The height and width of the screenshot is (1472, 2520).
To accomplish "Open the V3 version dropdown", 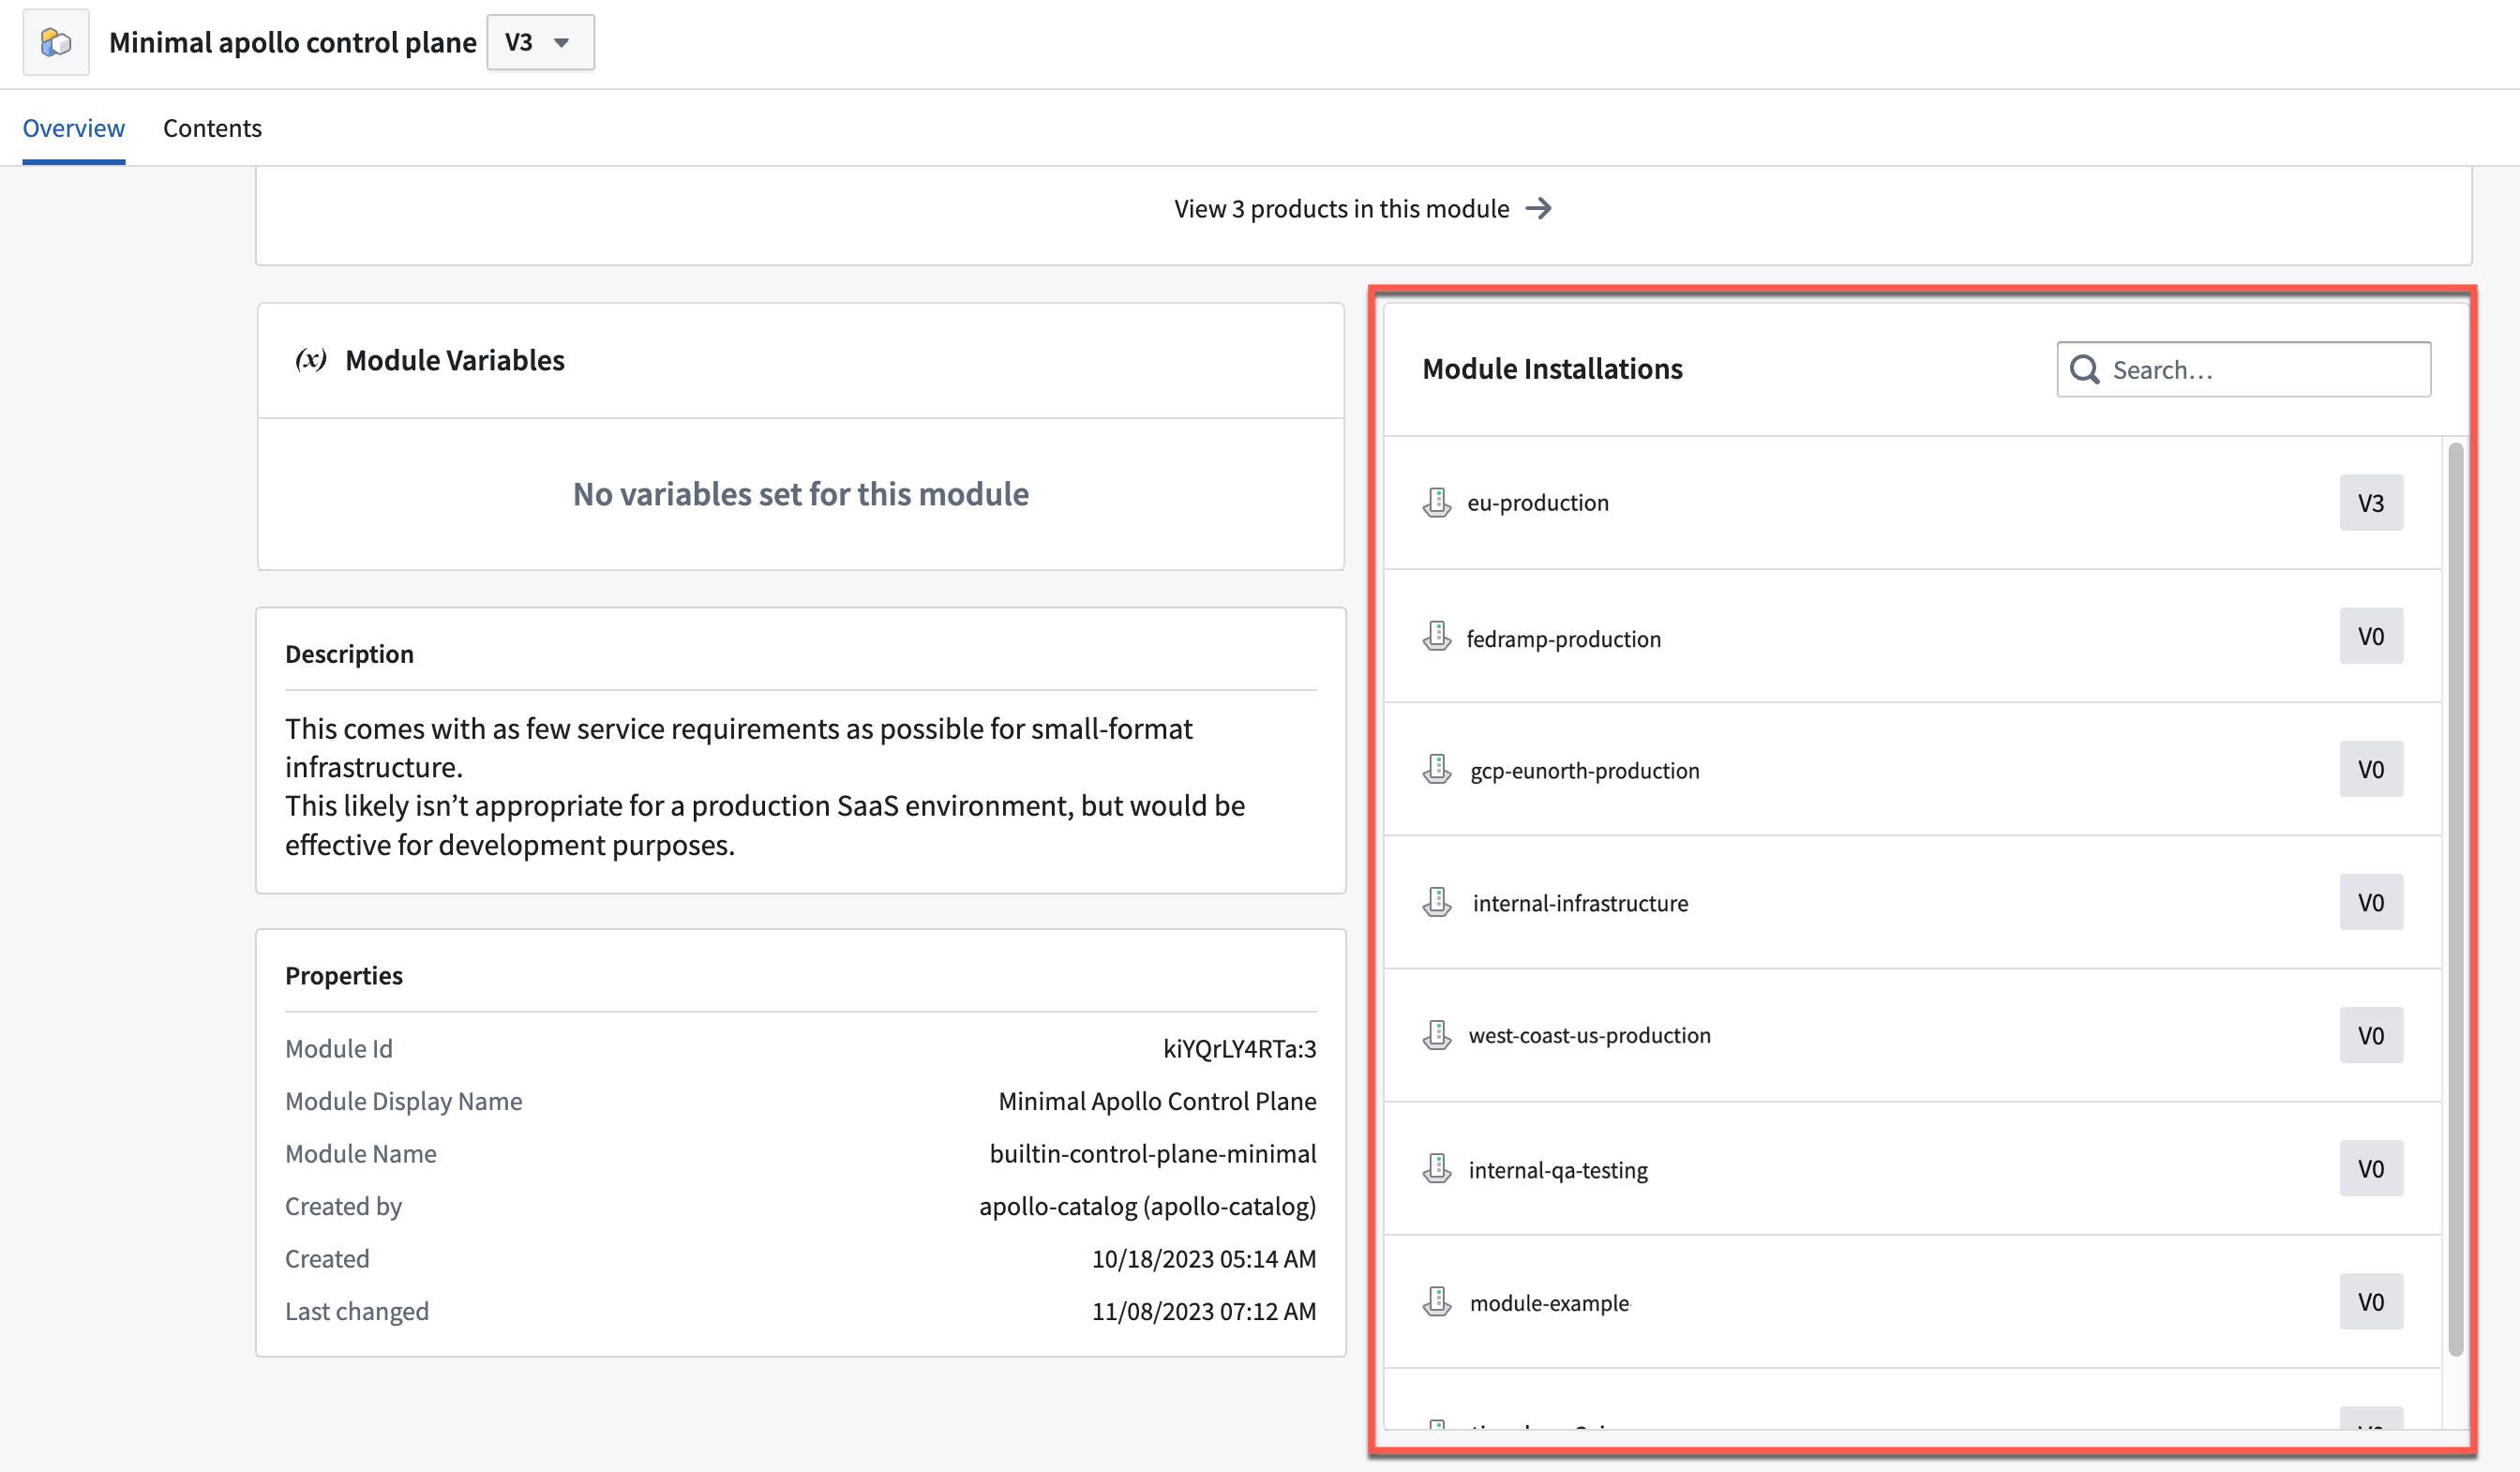I will 540,42.
